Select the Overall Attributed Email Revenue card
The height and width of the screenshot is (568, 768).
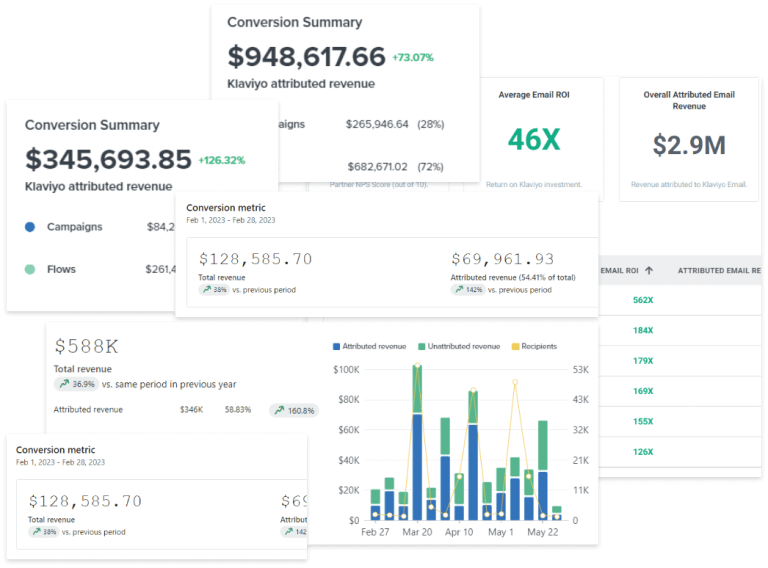(x=689, y=139)
